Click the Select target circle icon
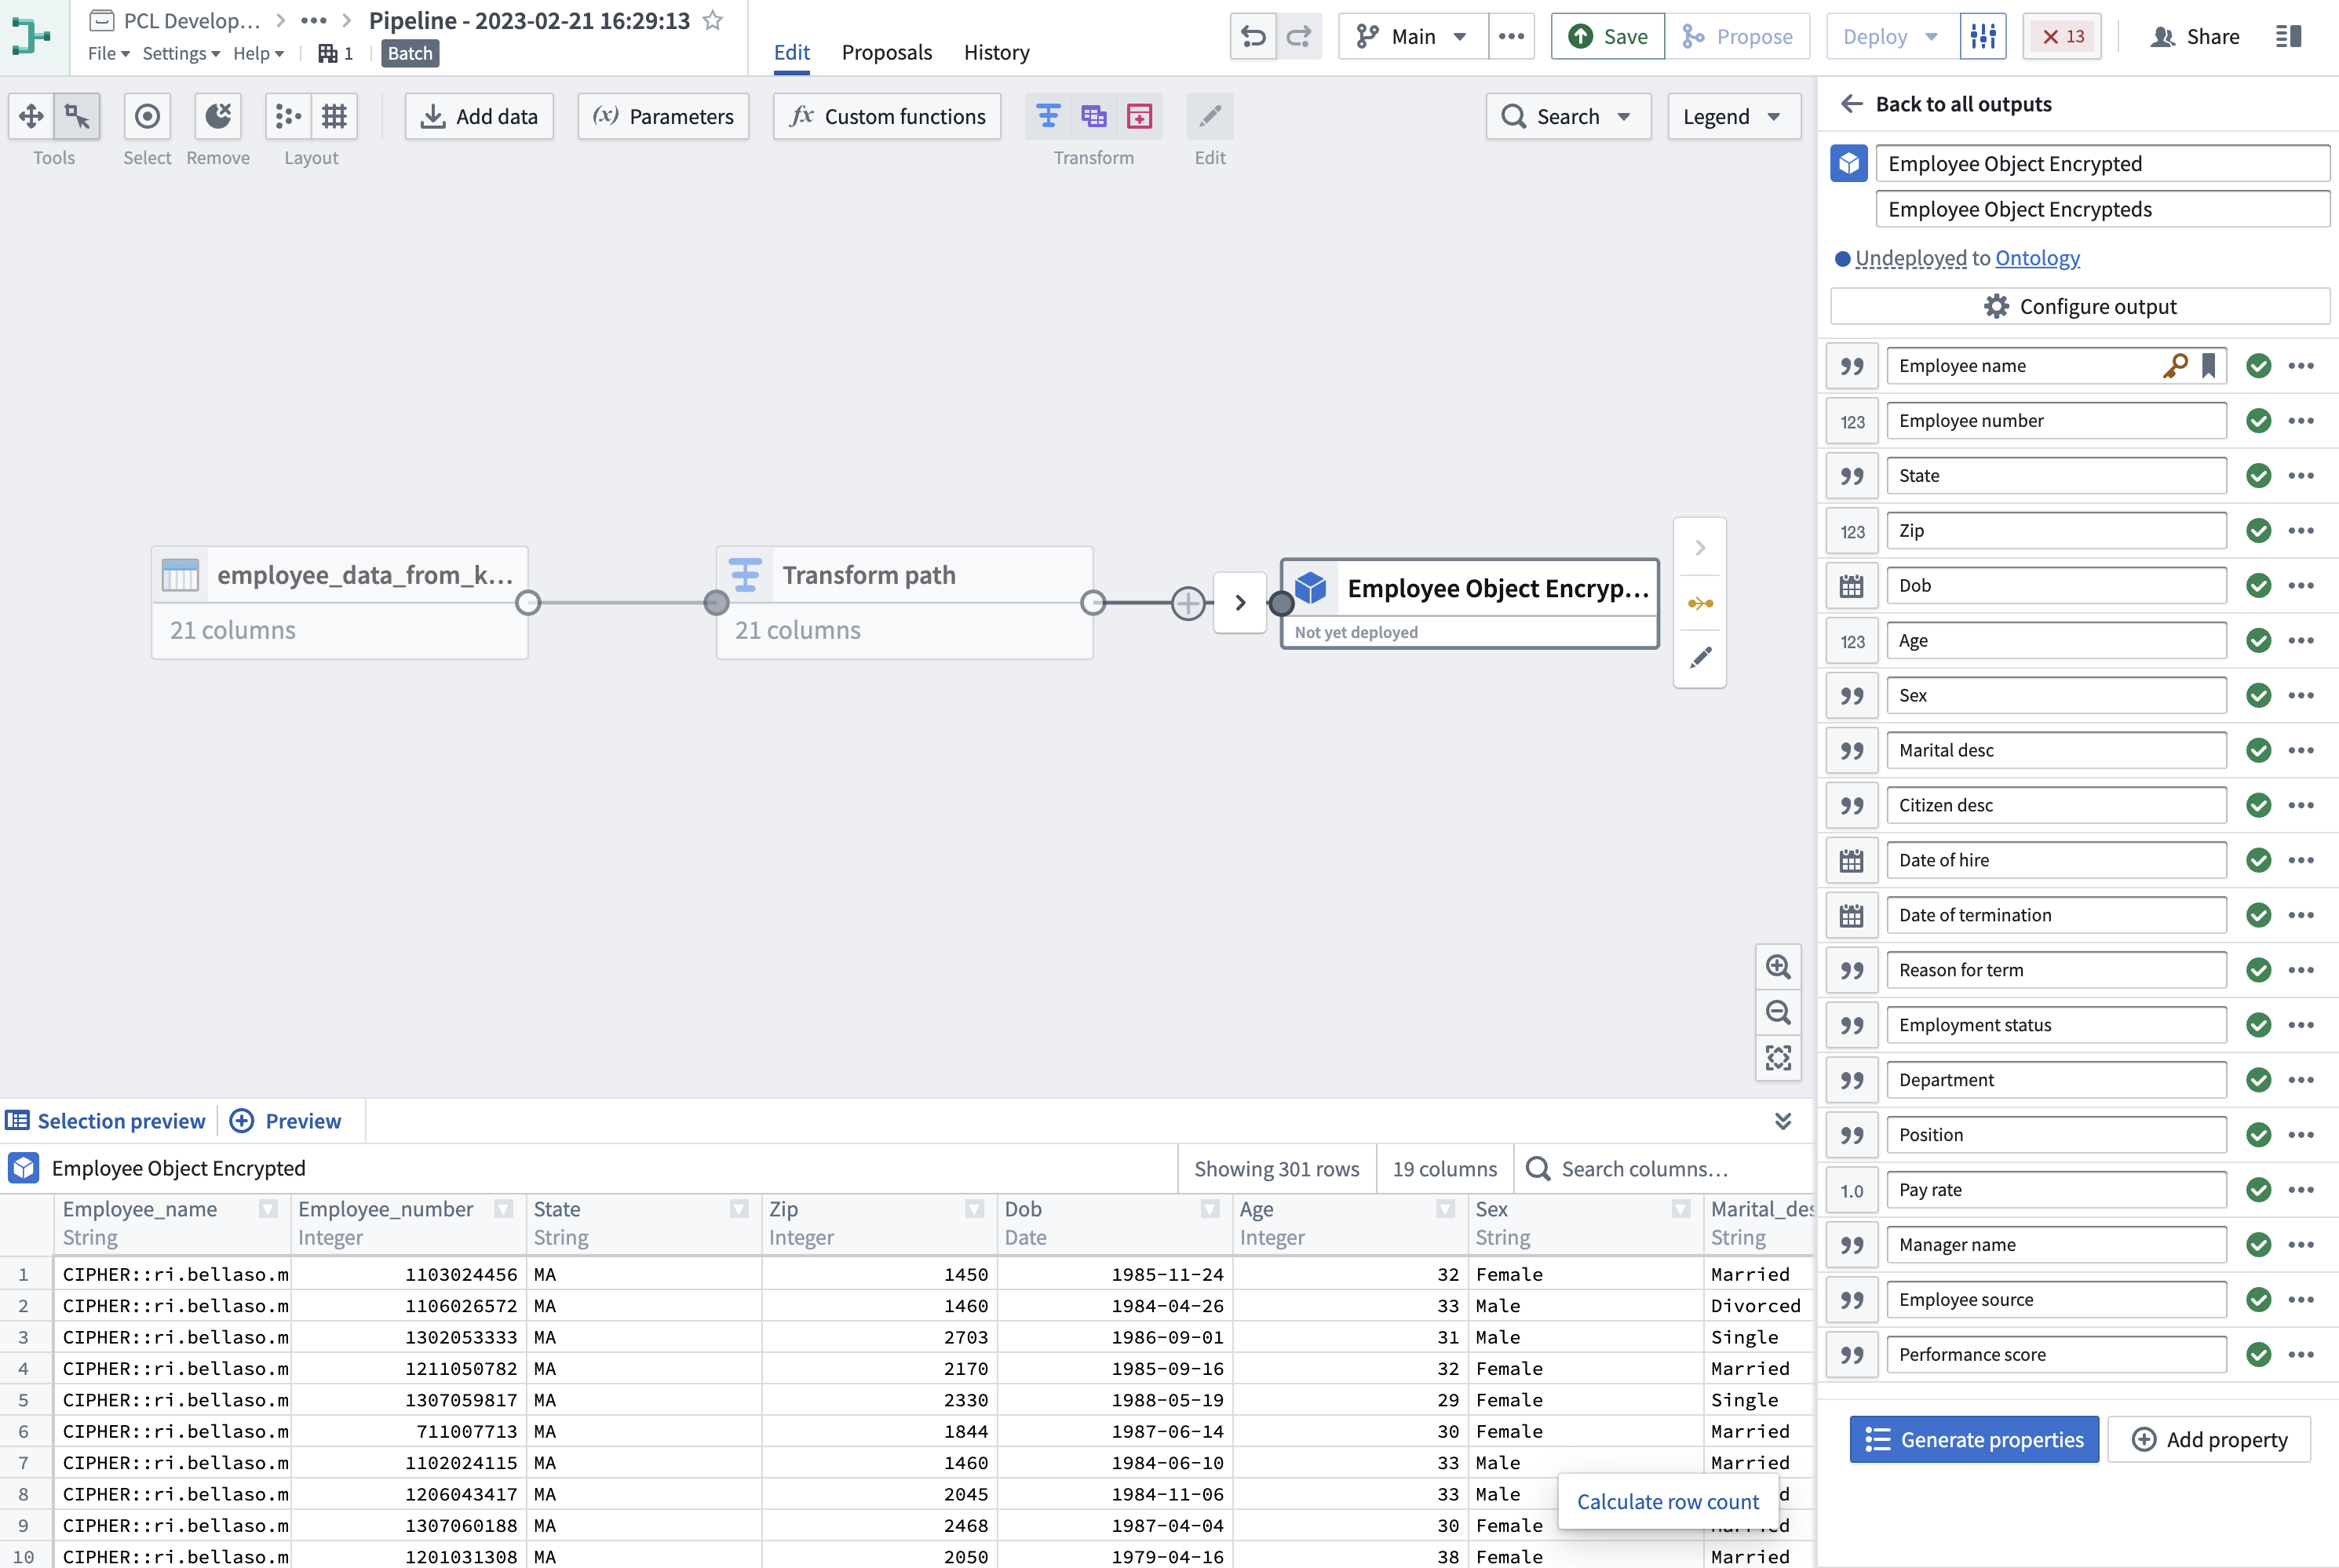The image size is (2339, 1568). pos(147,117)
